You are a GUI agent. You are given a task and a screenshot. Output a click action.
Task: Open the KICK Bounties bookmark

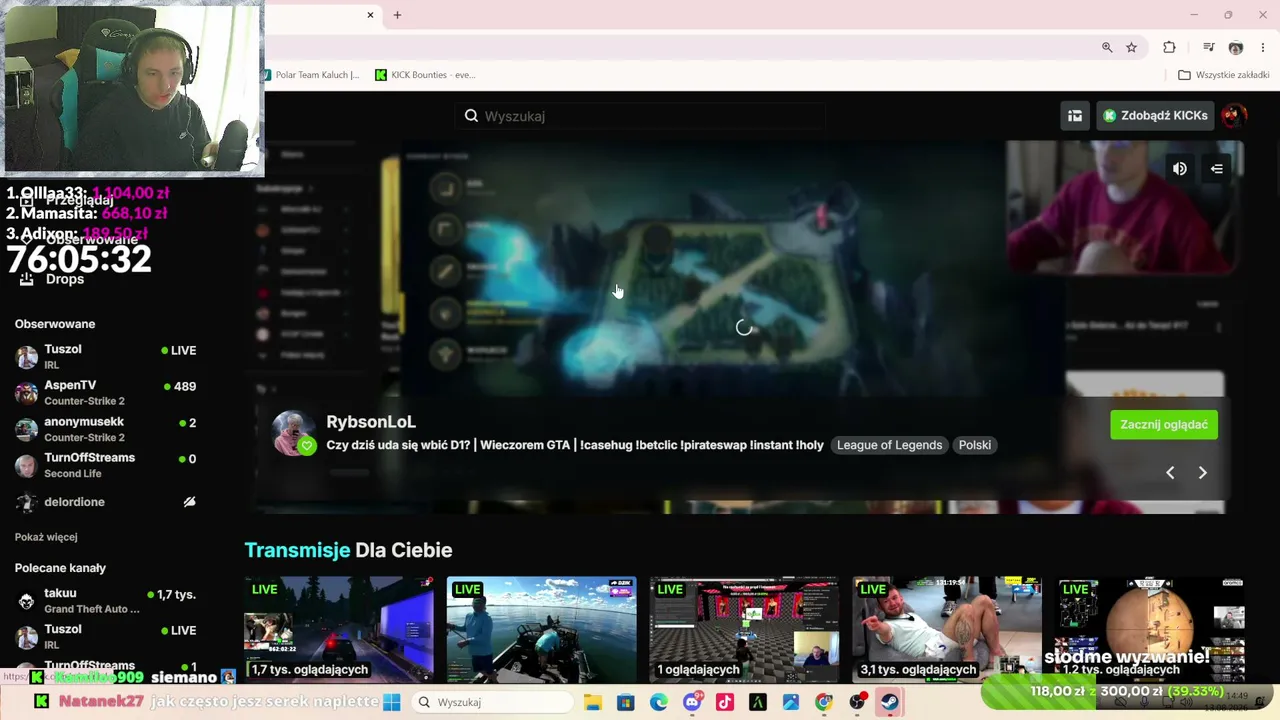coord(425,75)
